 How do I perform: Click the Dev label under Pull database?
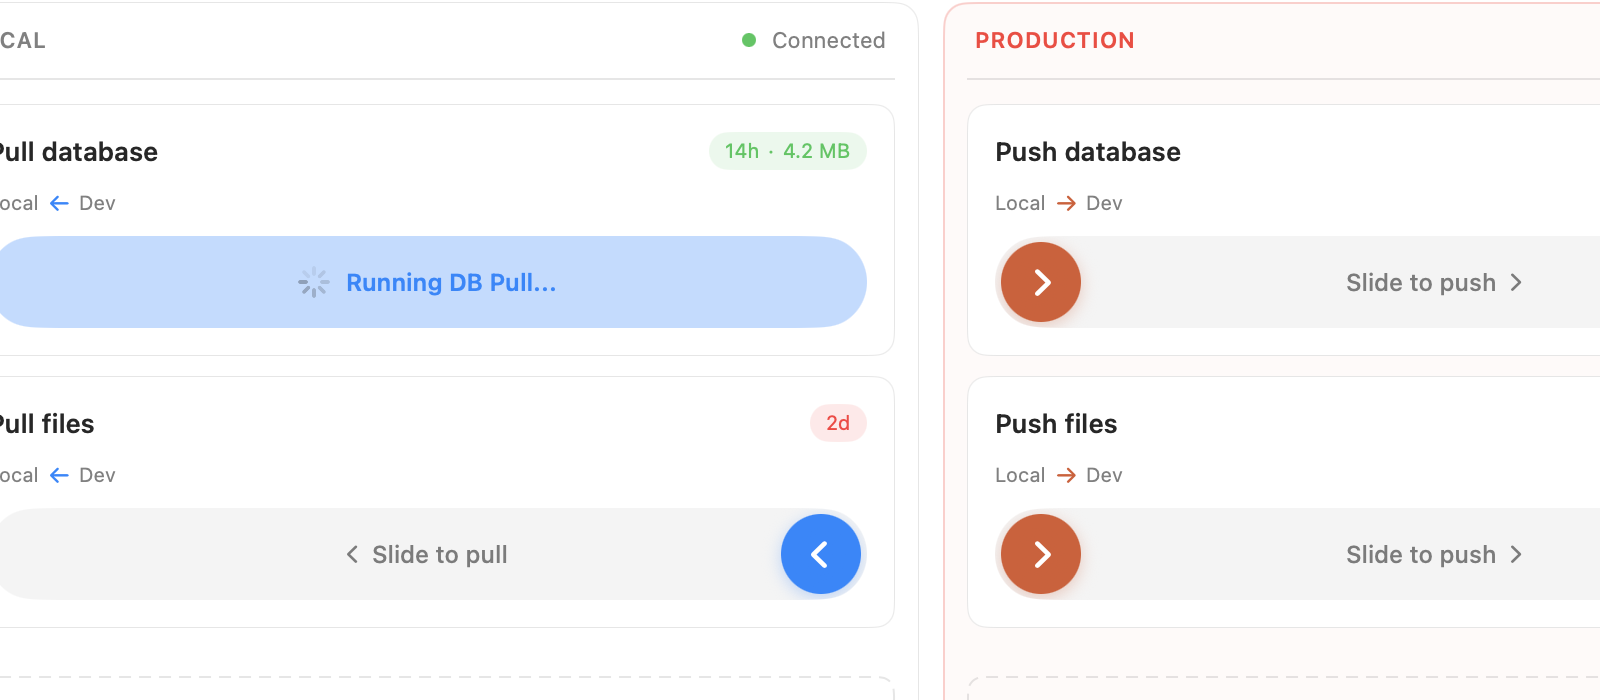click(97, 203)
